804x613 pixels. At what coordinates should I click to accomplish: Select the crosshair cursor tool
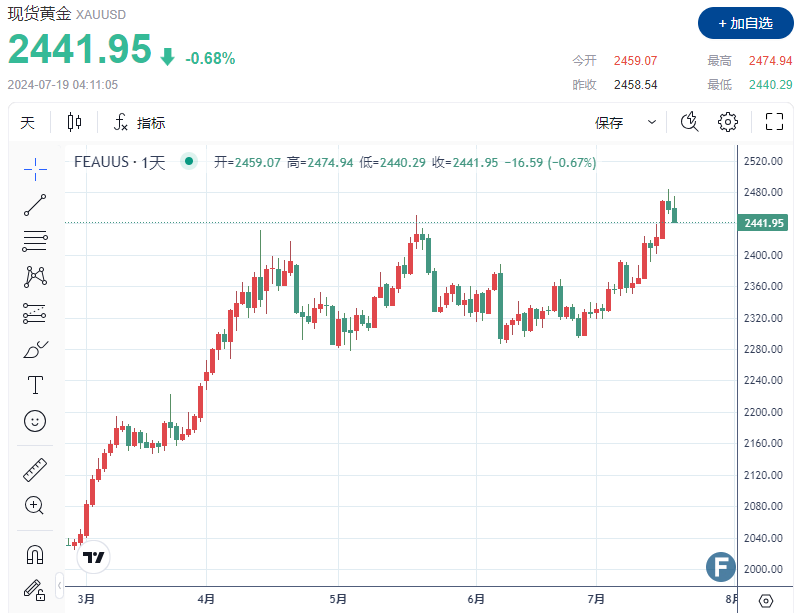[x=35, y=168]
